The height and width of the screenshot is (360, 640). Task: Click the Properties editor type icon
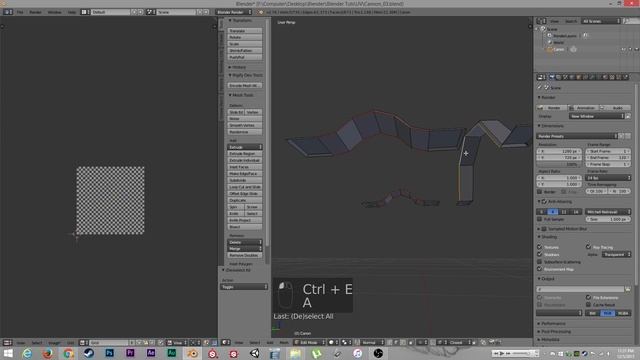click(x=541, y=77)
